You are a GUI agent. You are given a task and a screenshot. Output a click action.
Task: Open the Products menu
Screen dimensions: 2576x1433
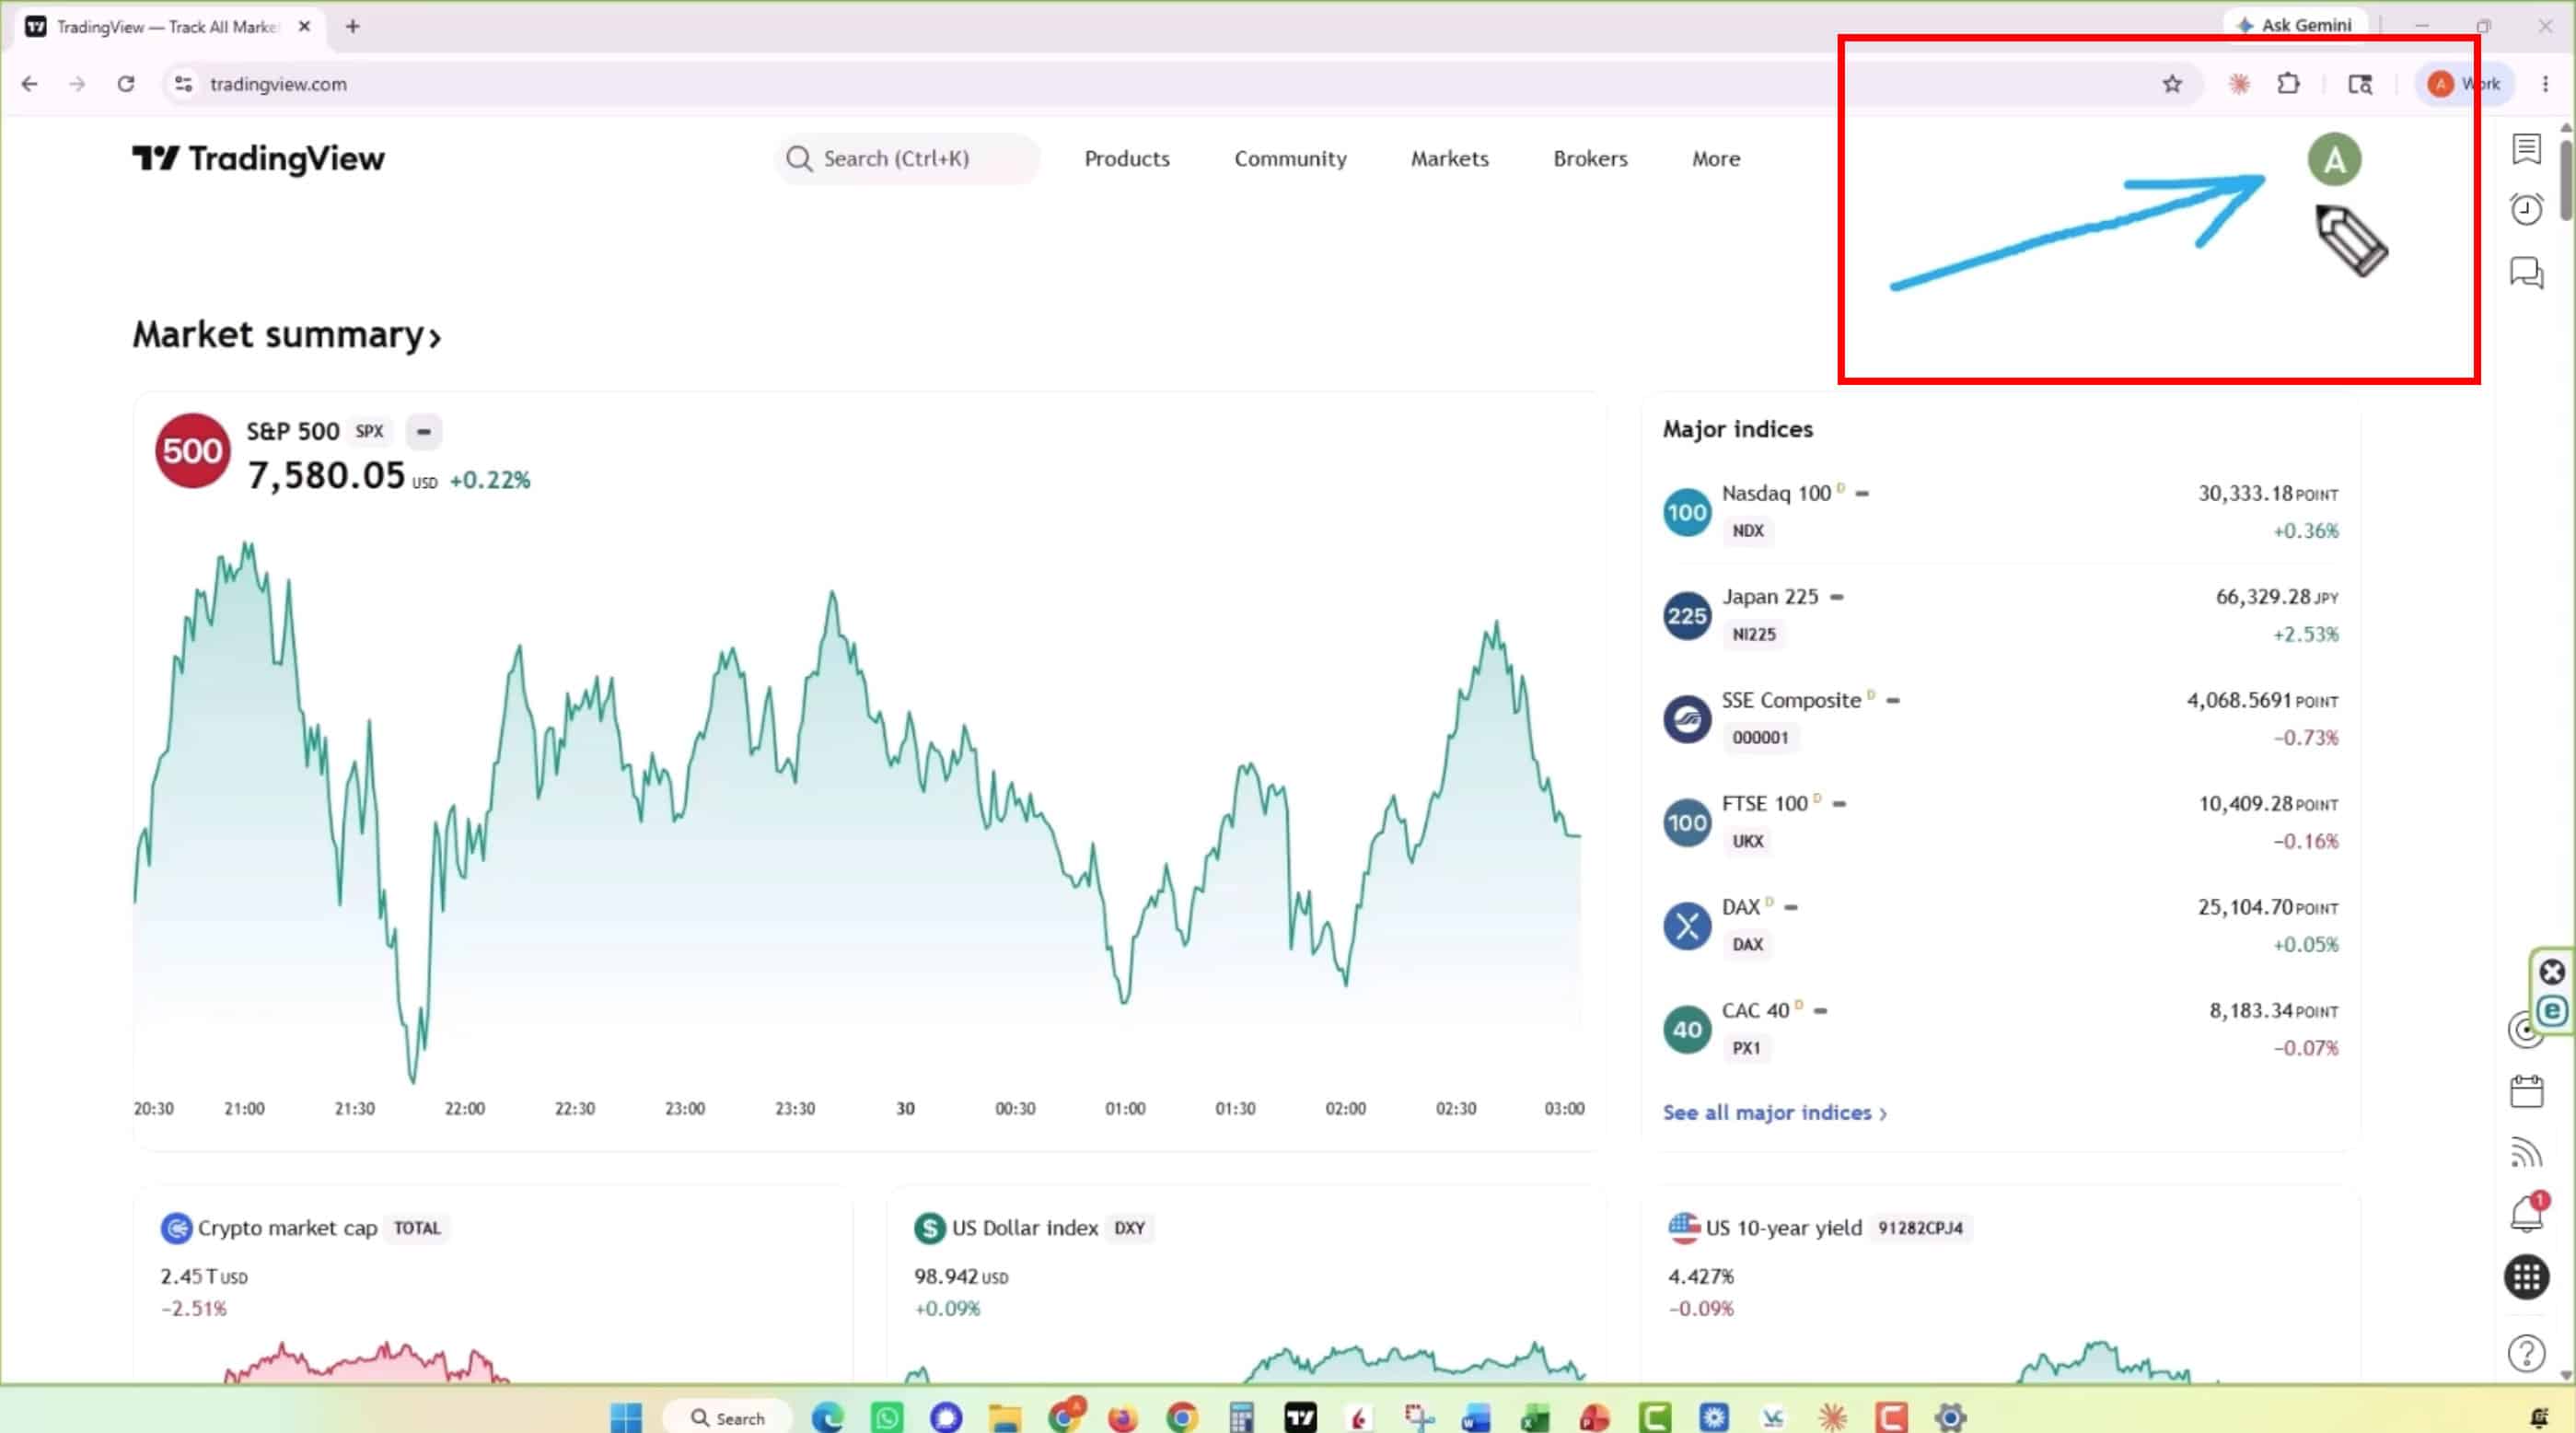pos(1127,159)
